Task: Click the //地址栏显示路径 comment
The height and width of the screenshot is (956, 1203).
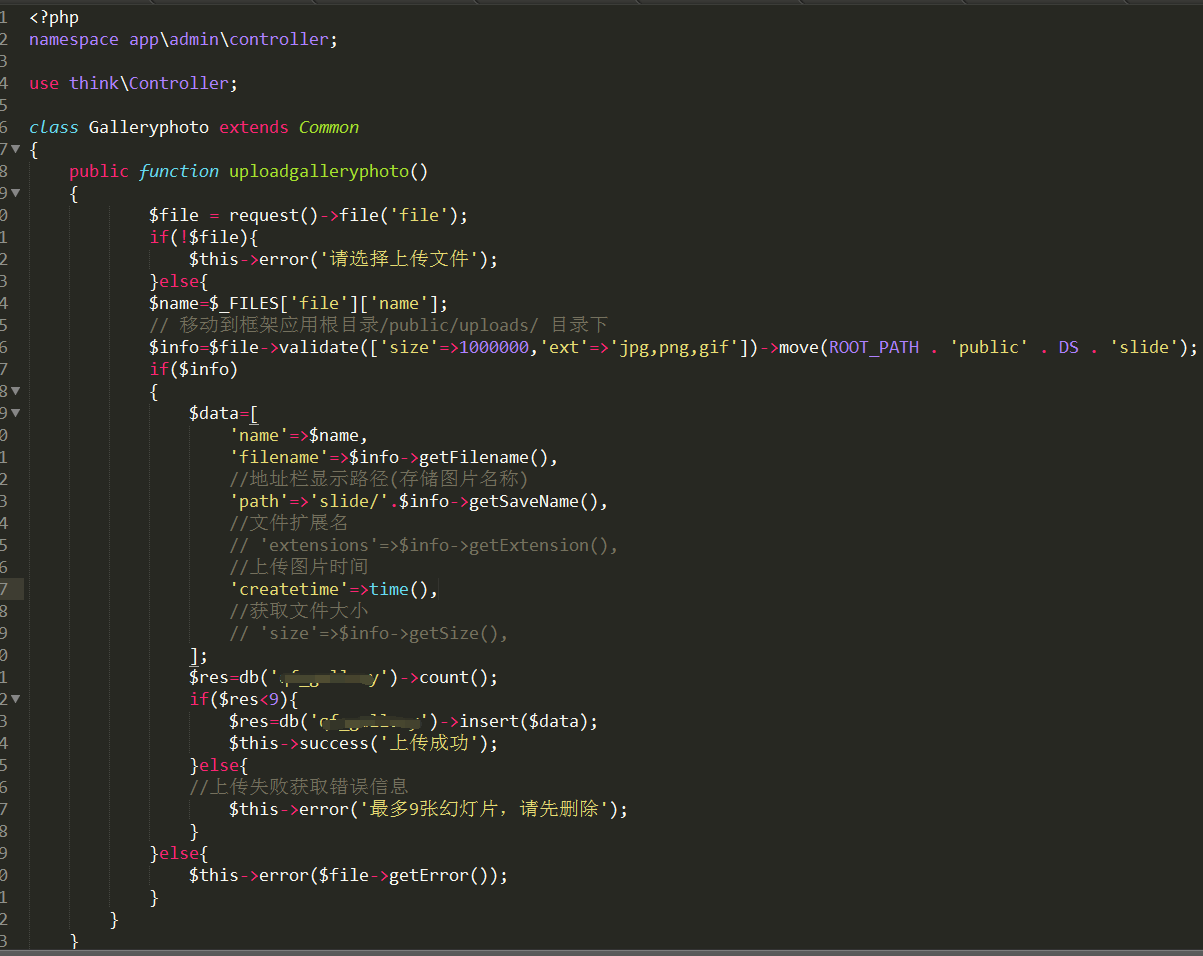Action: click(x=379, y=479)
